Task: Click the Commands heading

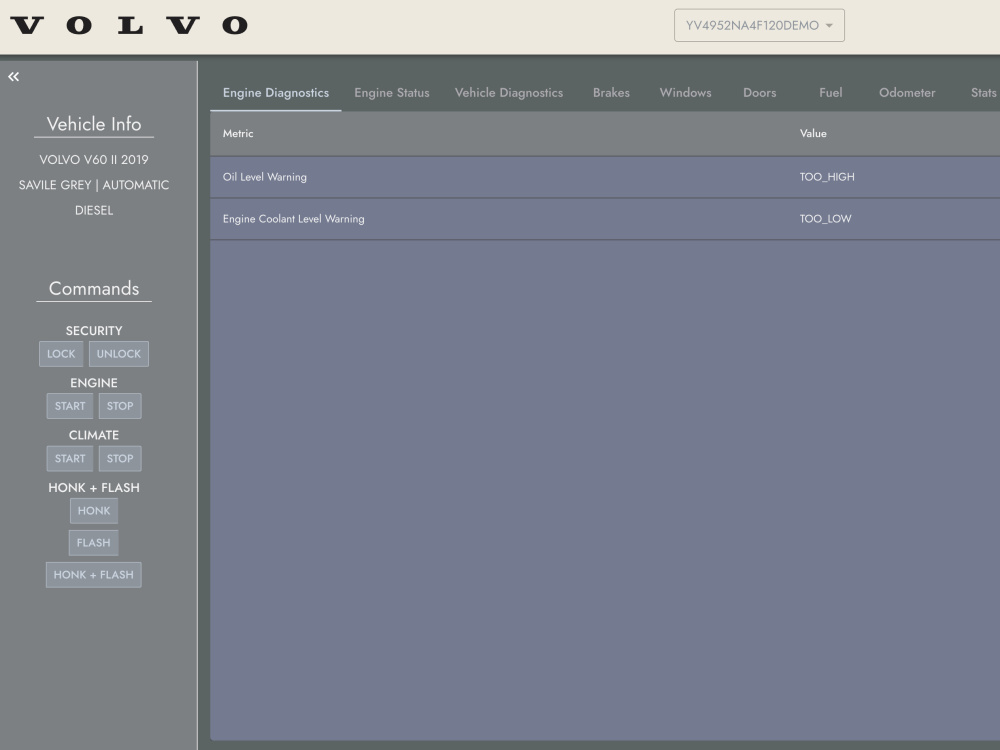Action: pos(94,288)
